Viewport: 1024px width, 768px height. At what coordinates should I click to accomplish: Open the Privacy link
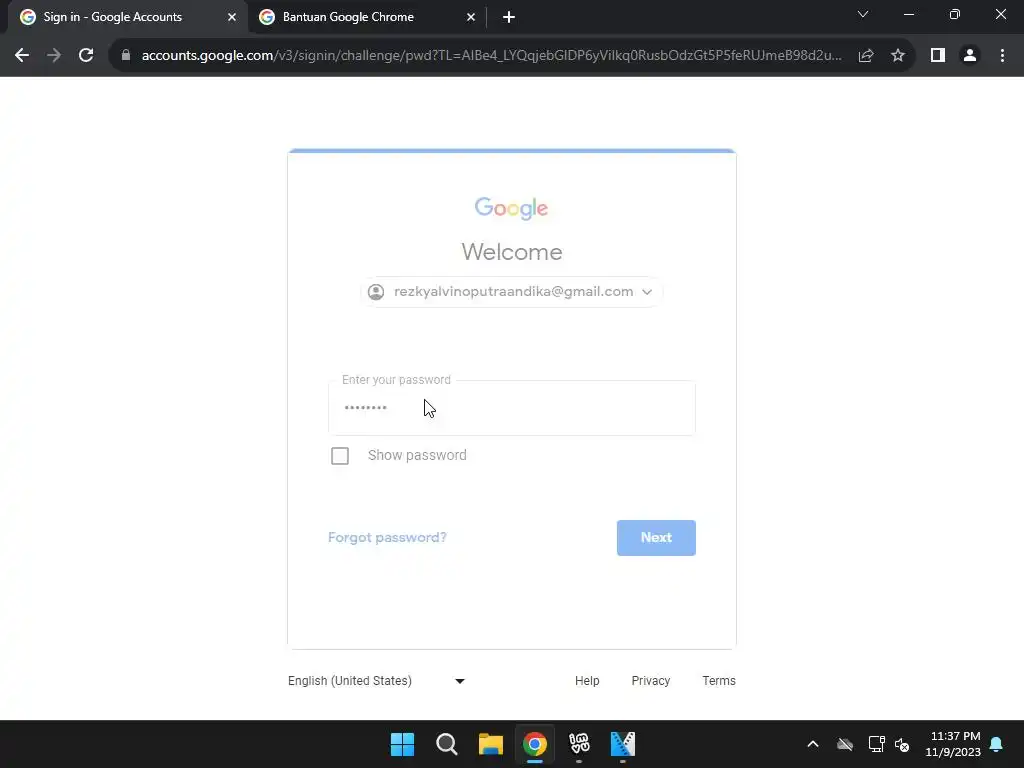coord(650,680)
